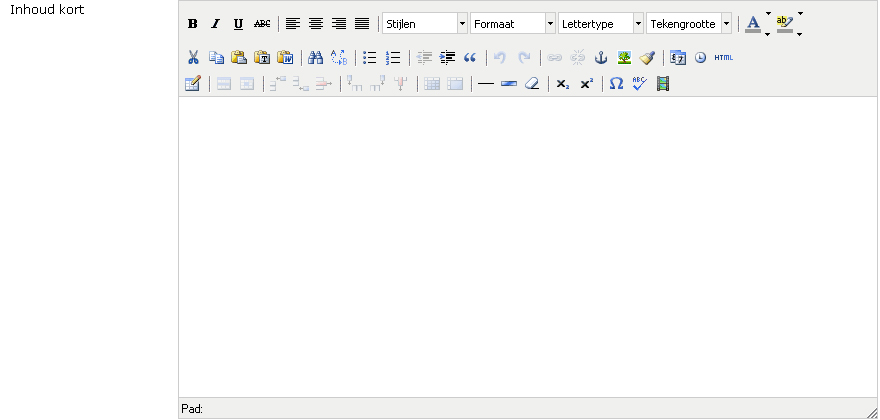
Task: Align text right
Action: click(339, 24)
